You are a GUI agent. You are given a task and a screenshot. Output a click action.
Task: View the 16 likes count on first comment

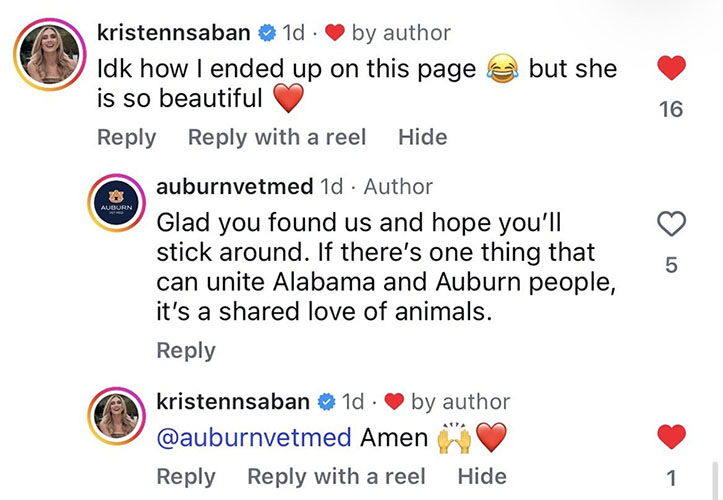click(671, 110)
